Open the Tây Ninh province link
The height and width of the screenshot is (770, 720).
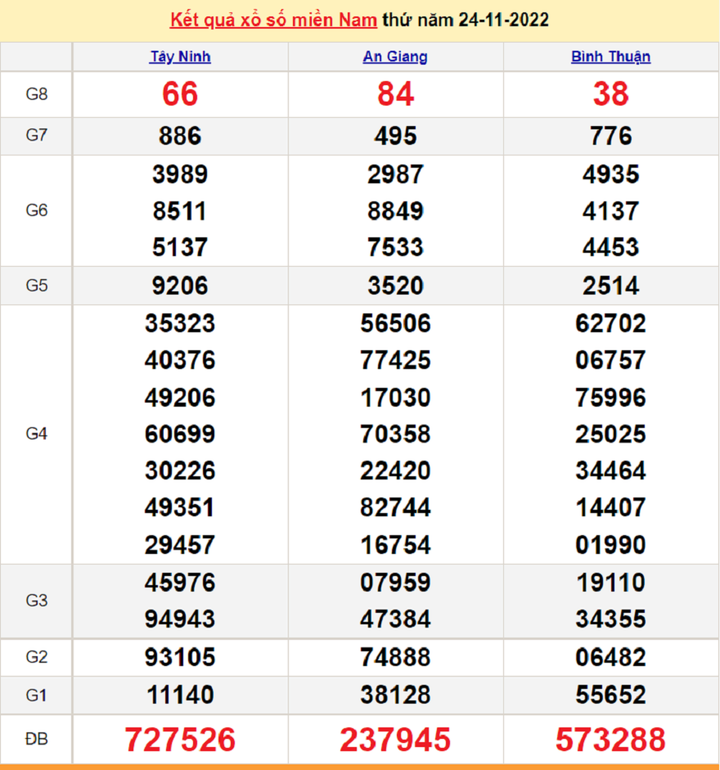tap(180, 57)
